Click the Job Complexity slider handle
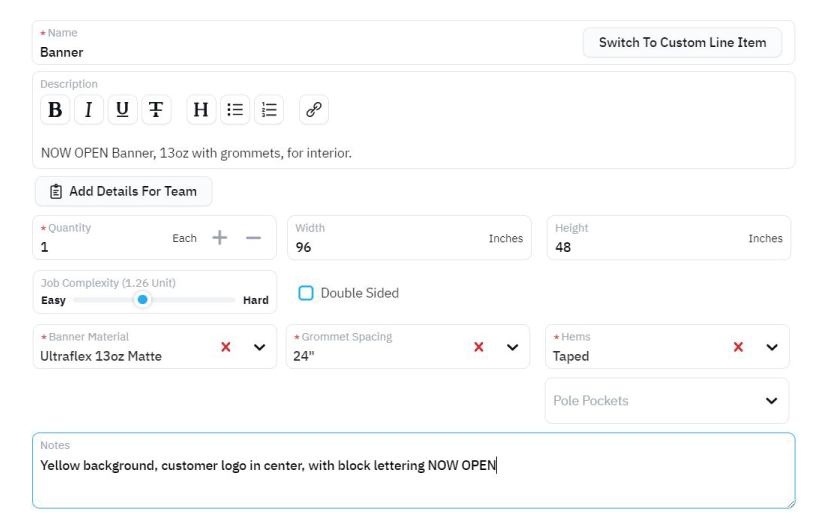The width and height of the screenshot is (825, 531). pos(142,299)
